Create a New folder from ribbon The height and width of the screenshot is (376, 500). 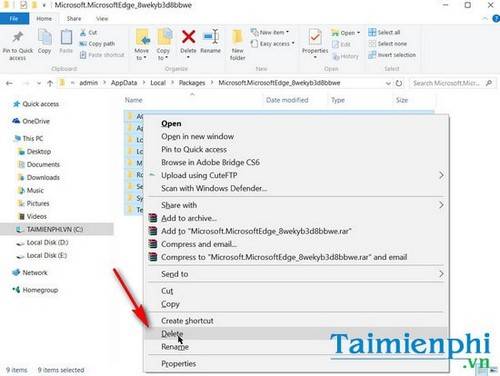[x=237, y=45]
